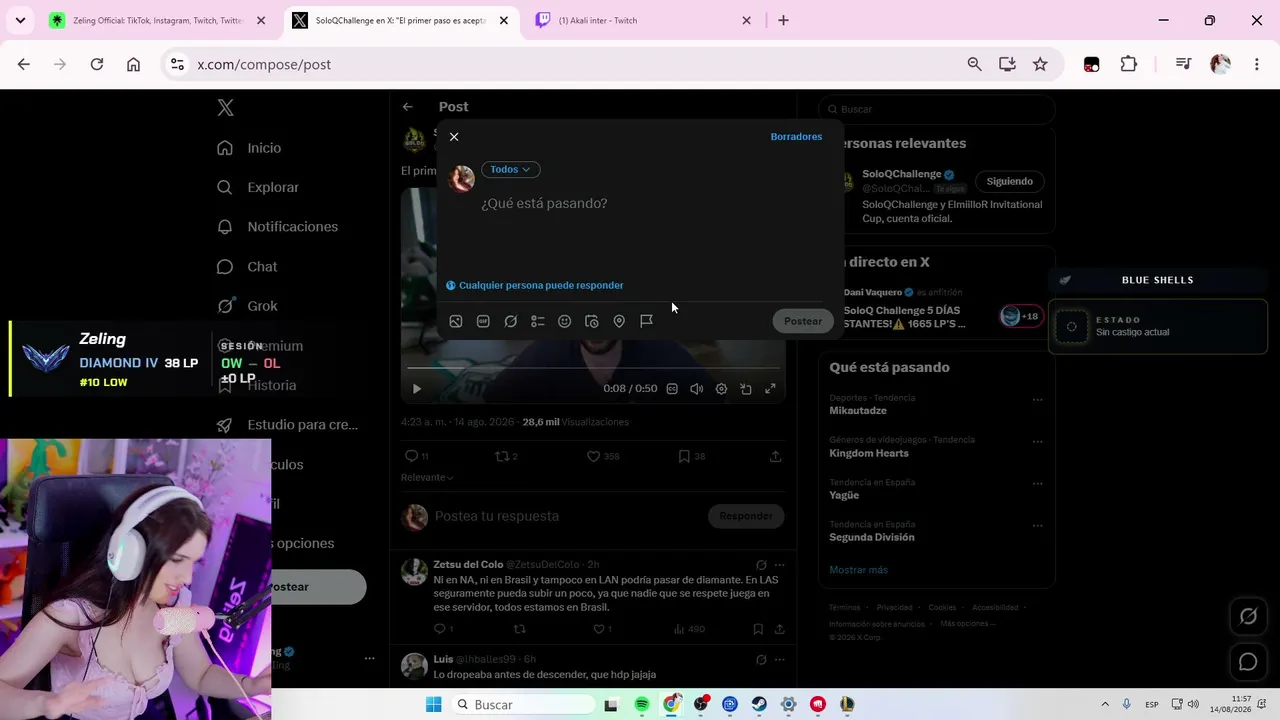
Task: Click the flag icon in composer toolbar
Action: click(647, 321)
